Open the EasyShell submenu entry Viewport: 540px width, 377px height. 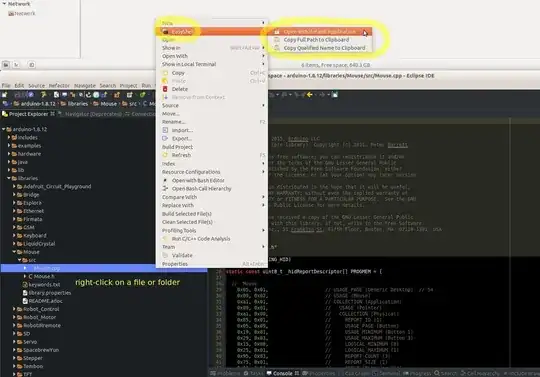pyautogui.click(x=212, y=32)
